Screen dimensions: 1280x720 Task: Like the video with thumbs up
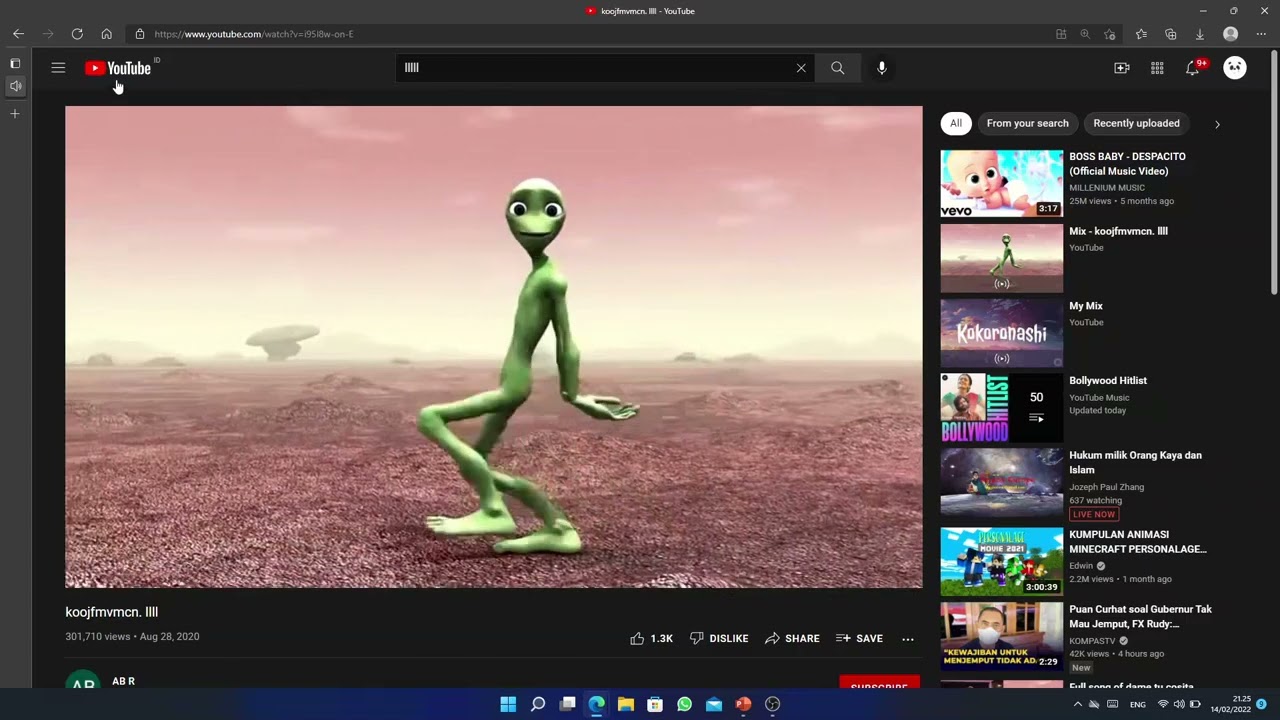click(651, 638)
